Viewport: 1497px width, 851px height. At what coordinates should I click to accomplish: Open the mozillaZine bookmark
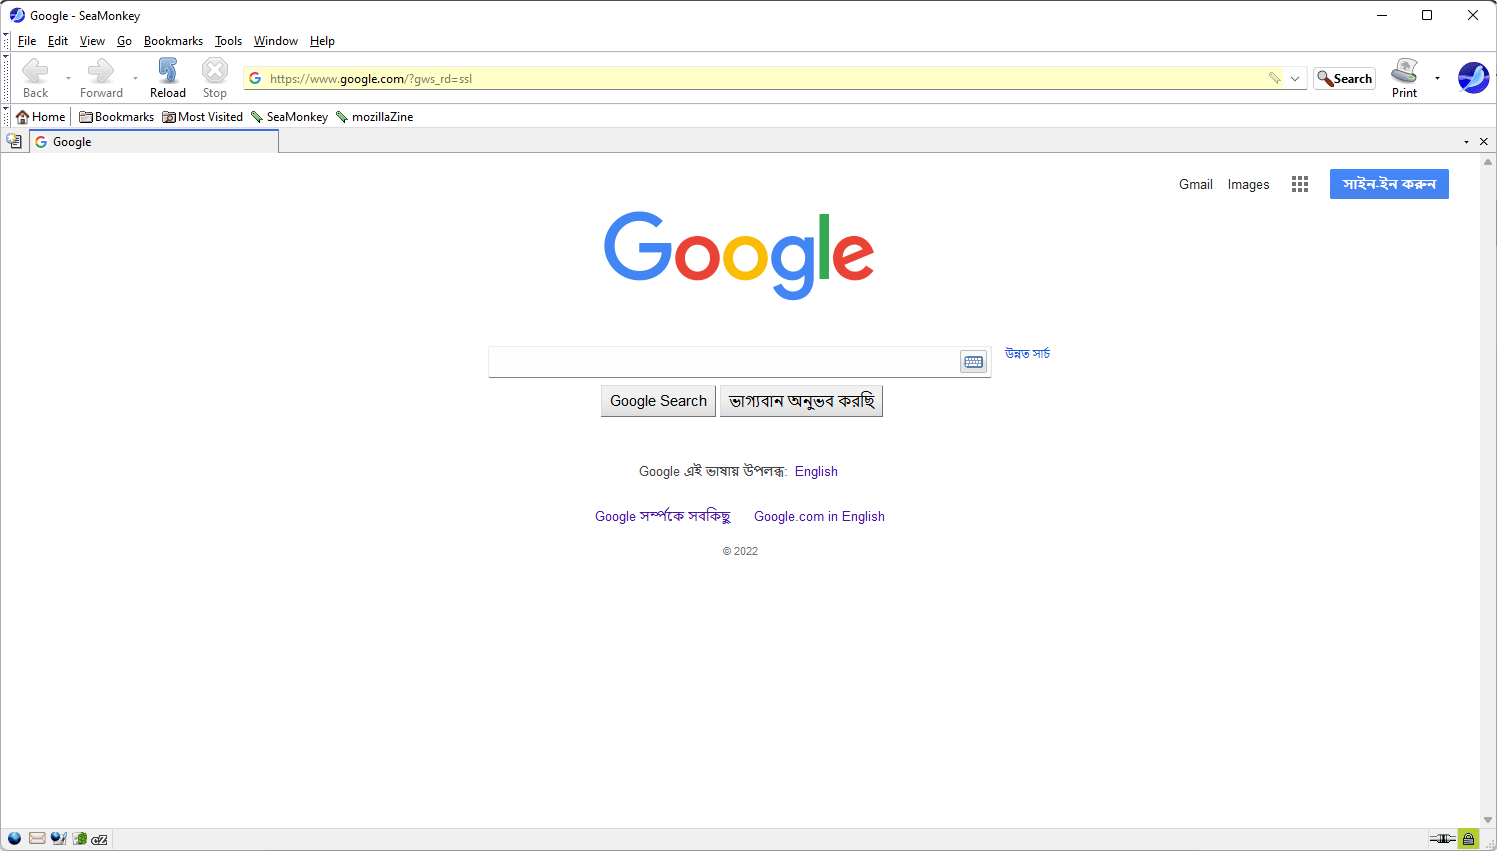[374, 117]
